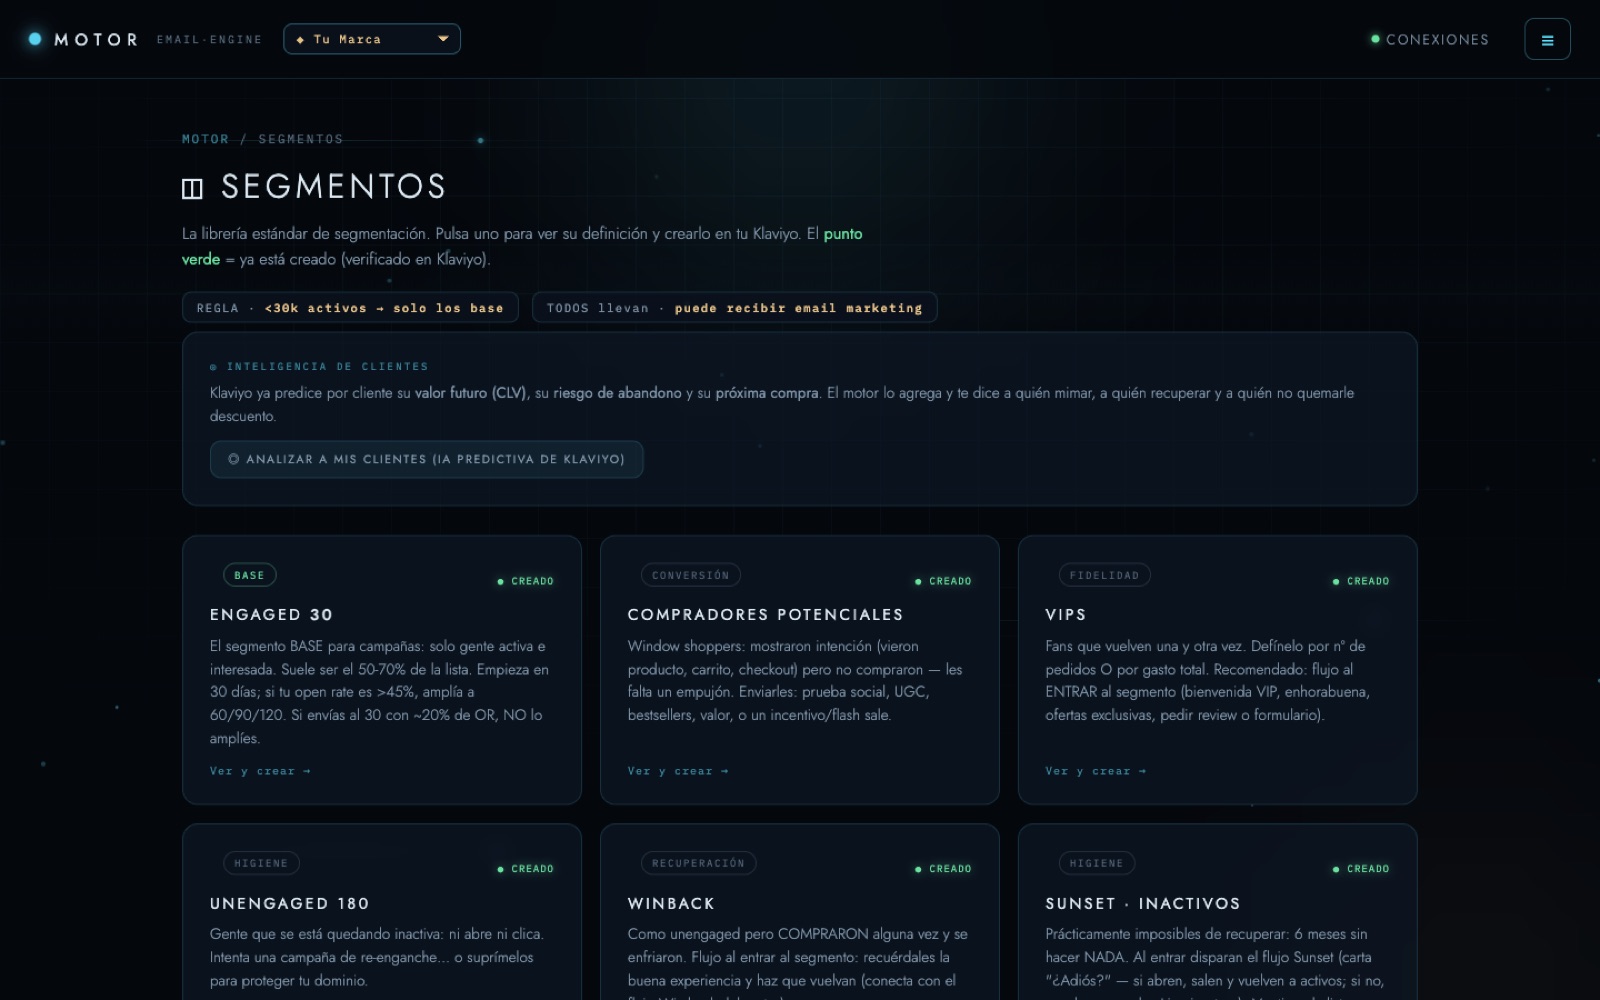
Task: Open the Tu Marca brand dropdown
Action: coord(372,39)
